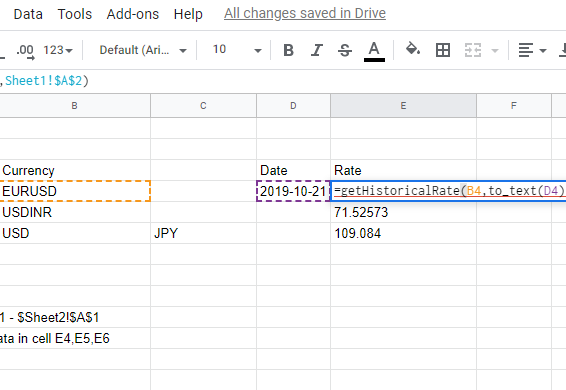The height and width of the screenshot is (390, 566).
Task: Open the Data menu
Action: (28, 14)
